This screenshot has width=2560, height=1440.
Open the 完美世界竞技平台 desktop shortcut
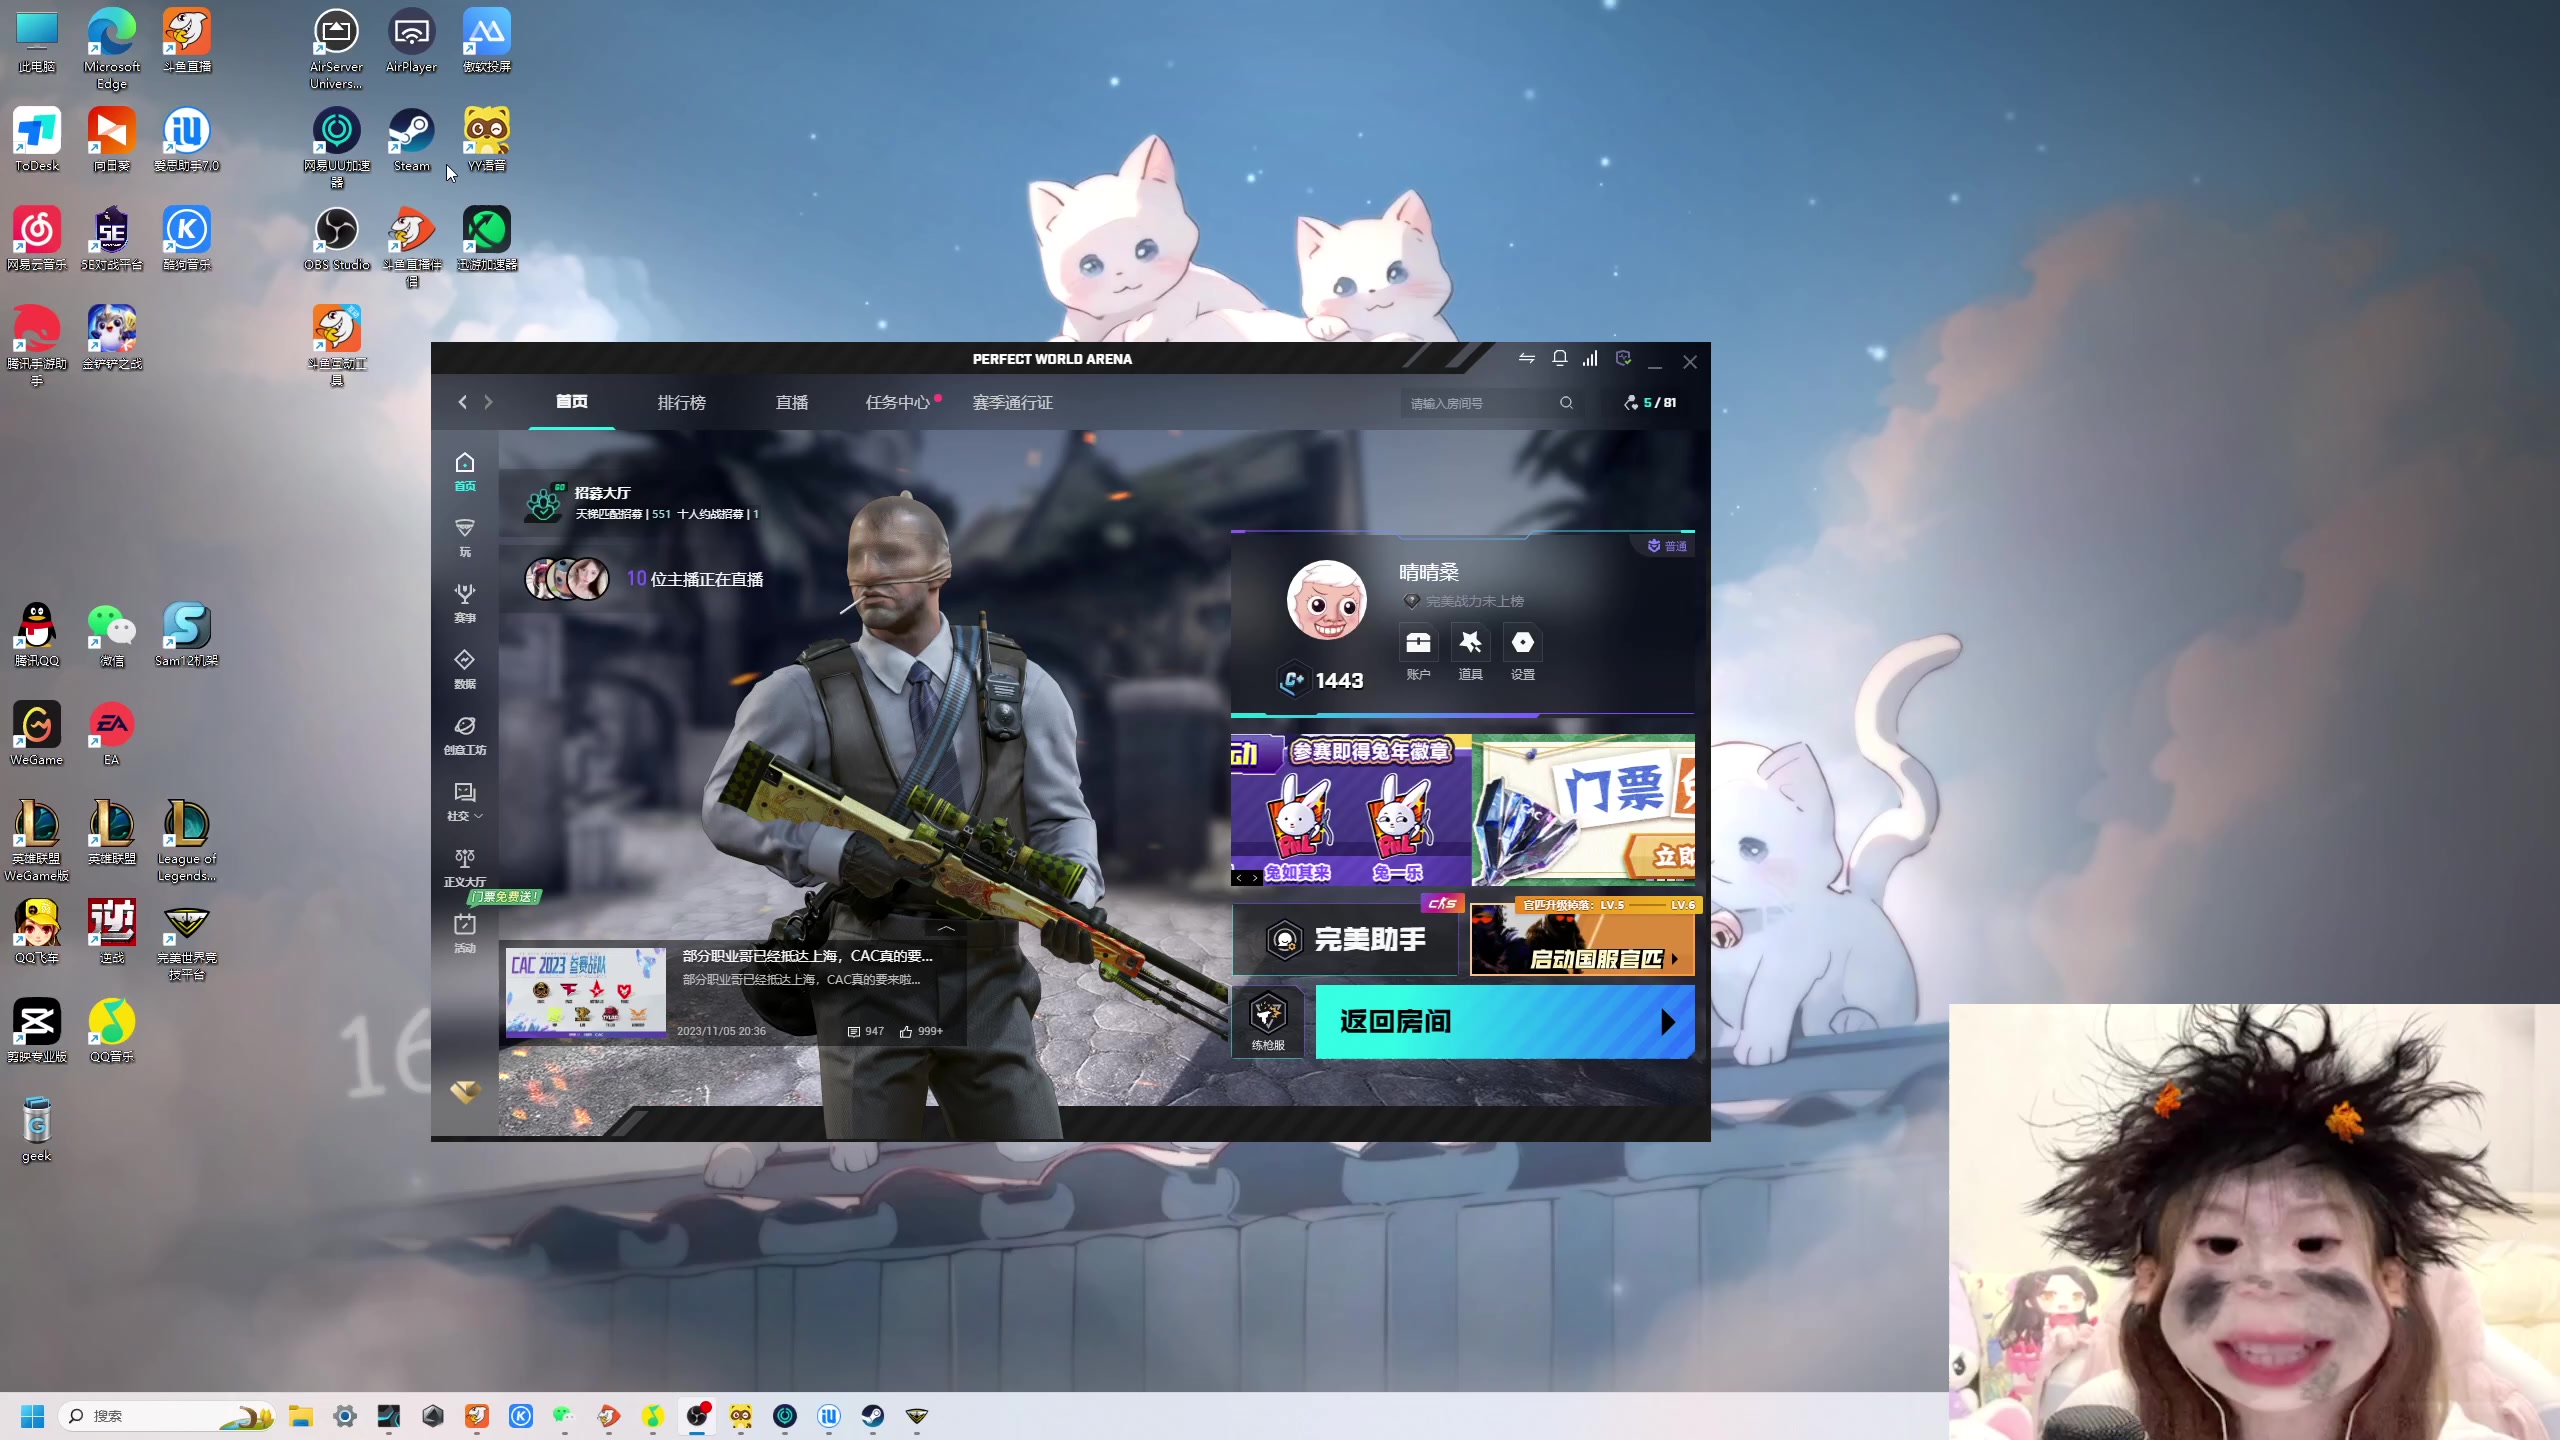click(186, 939)
